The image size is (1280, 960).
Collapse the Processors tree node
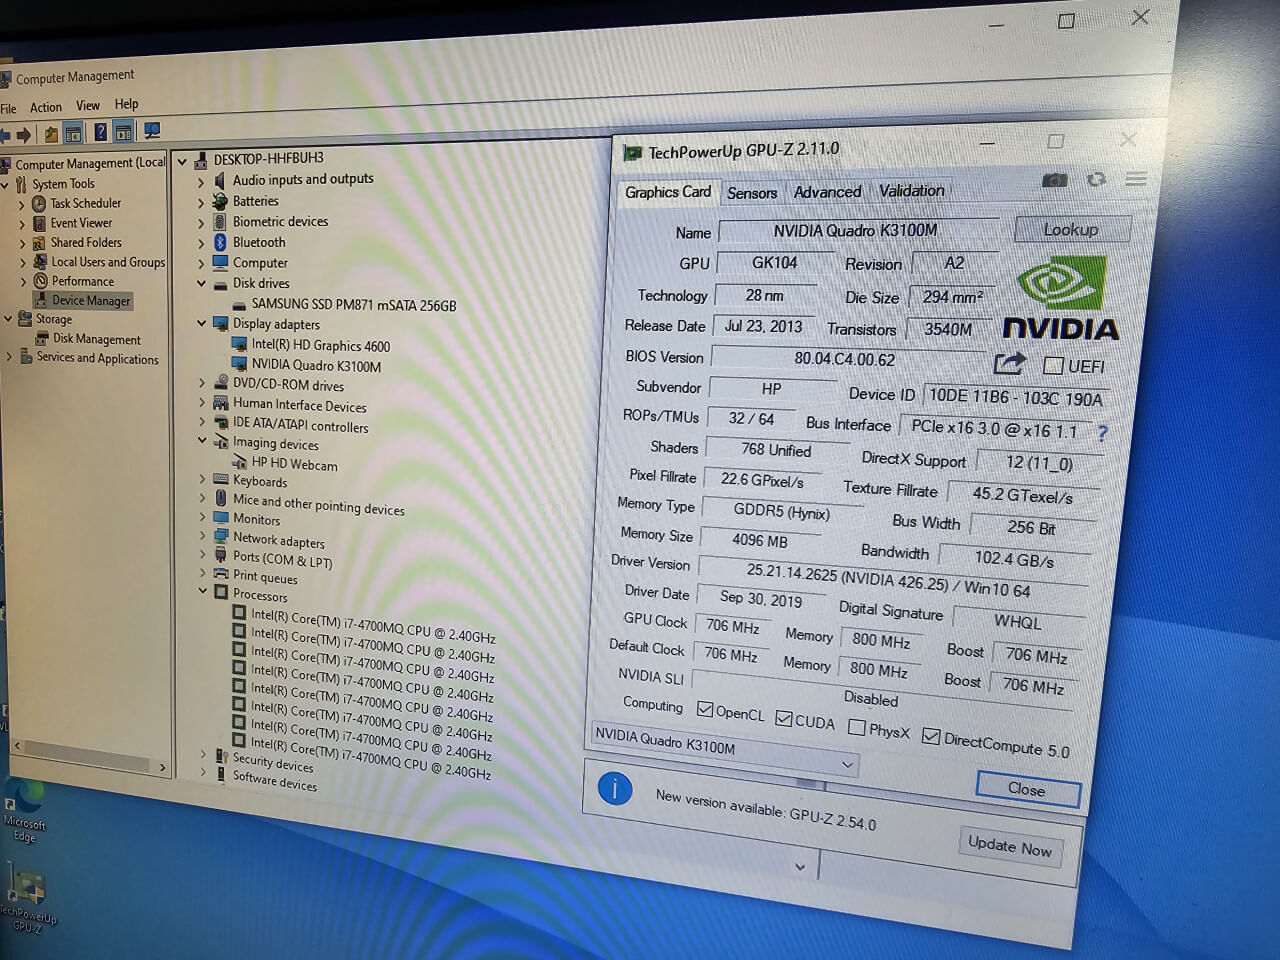pyautogui.click(x=203, y=592)
